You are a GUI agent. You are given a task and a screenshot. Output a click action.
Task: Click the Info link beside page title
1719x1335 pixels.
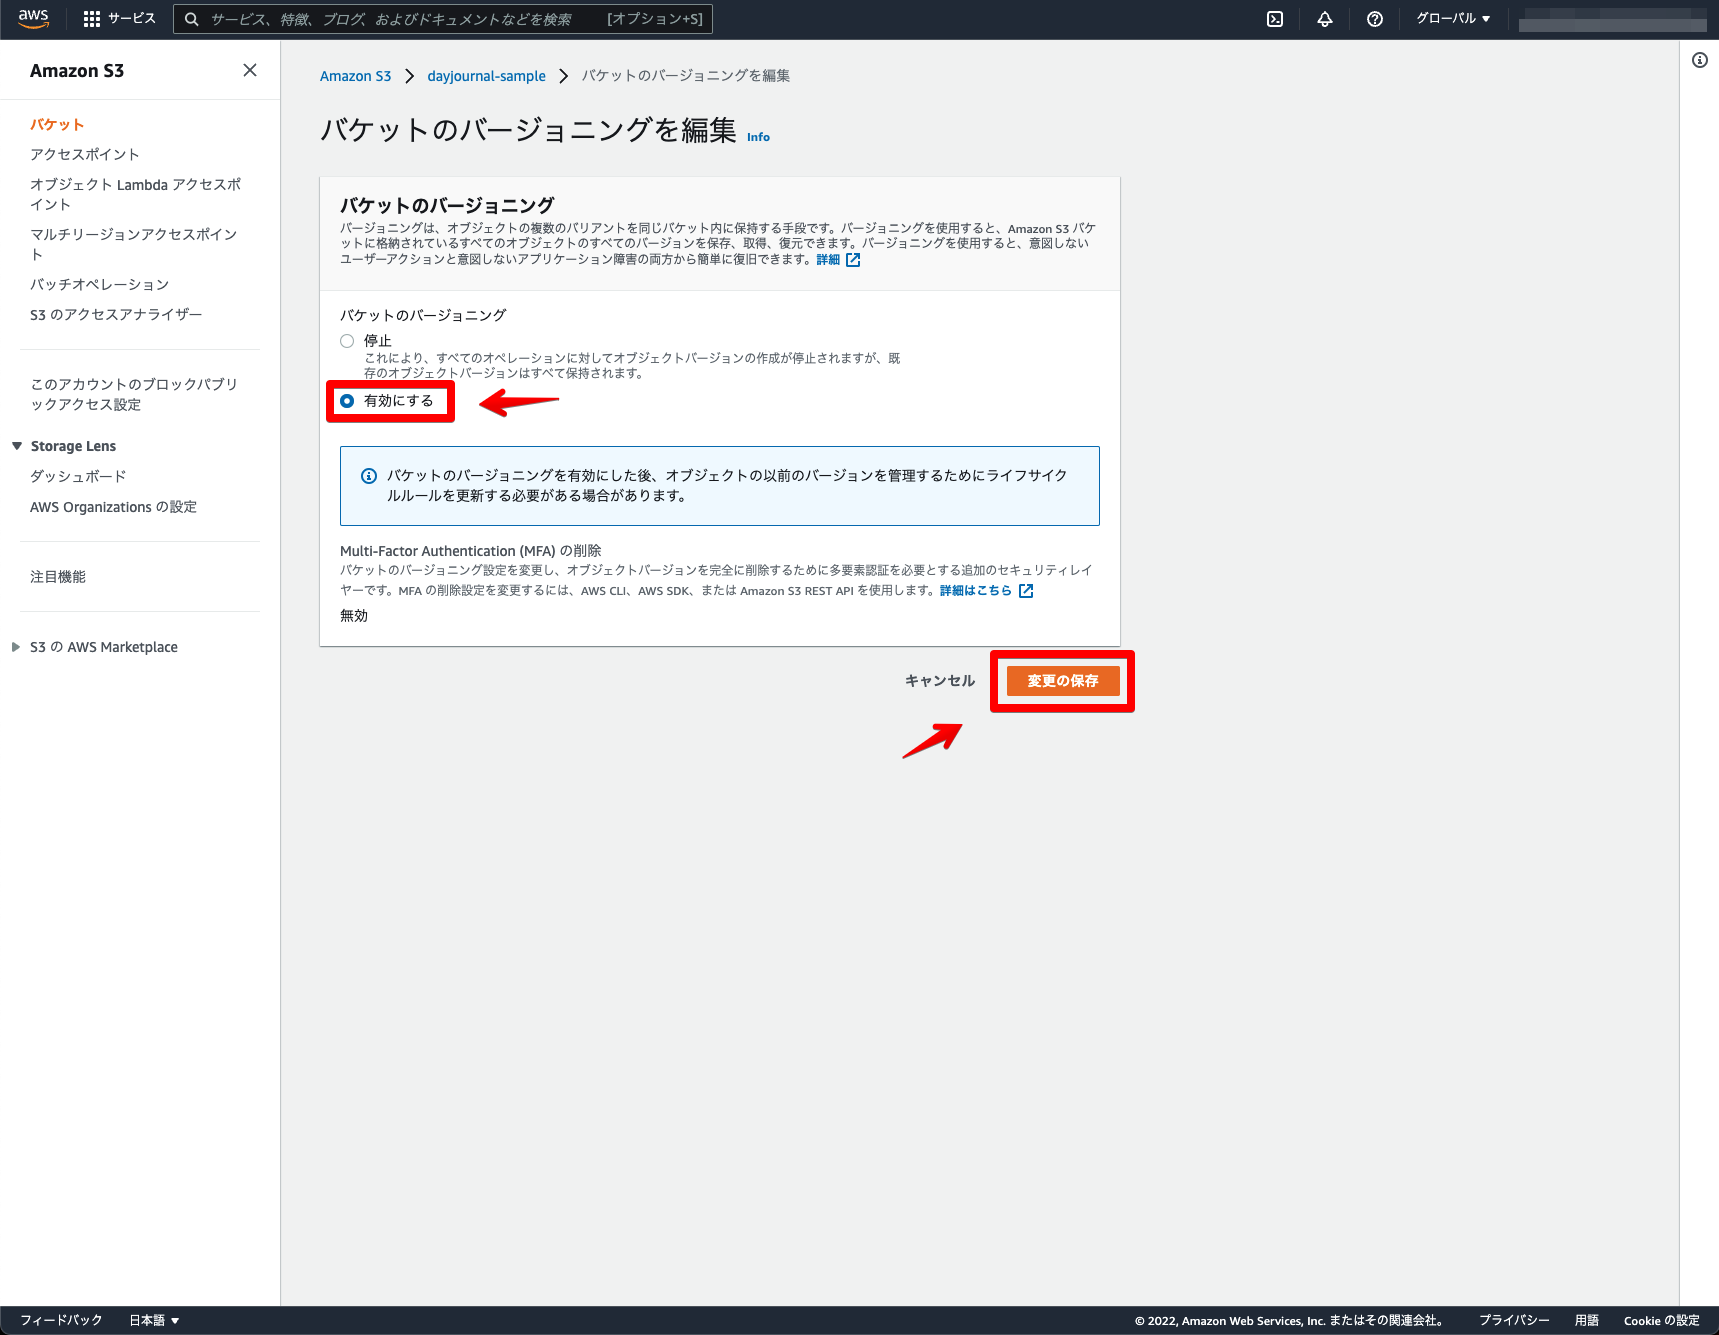pos(758,137)
